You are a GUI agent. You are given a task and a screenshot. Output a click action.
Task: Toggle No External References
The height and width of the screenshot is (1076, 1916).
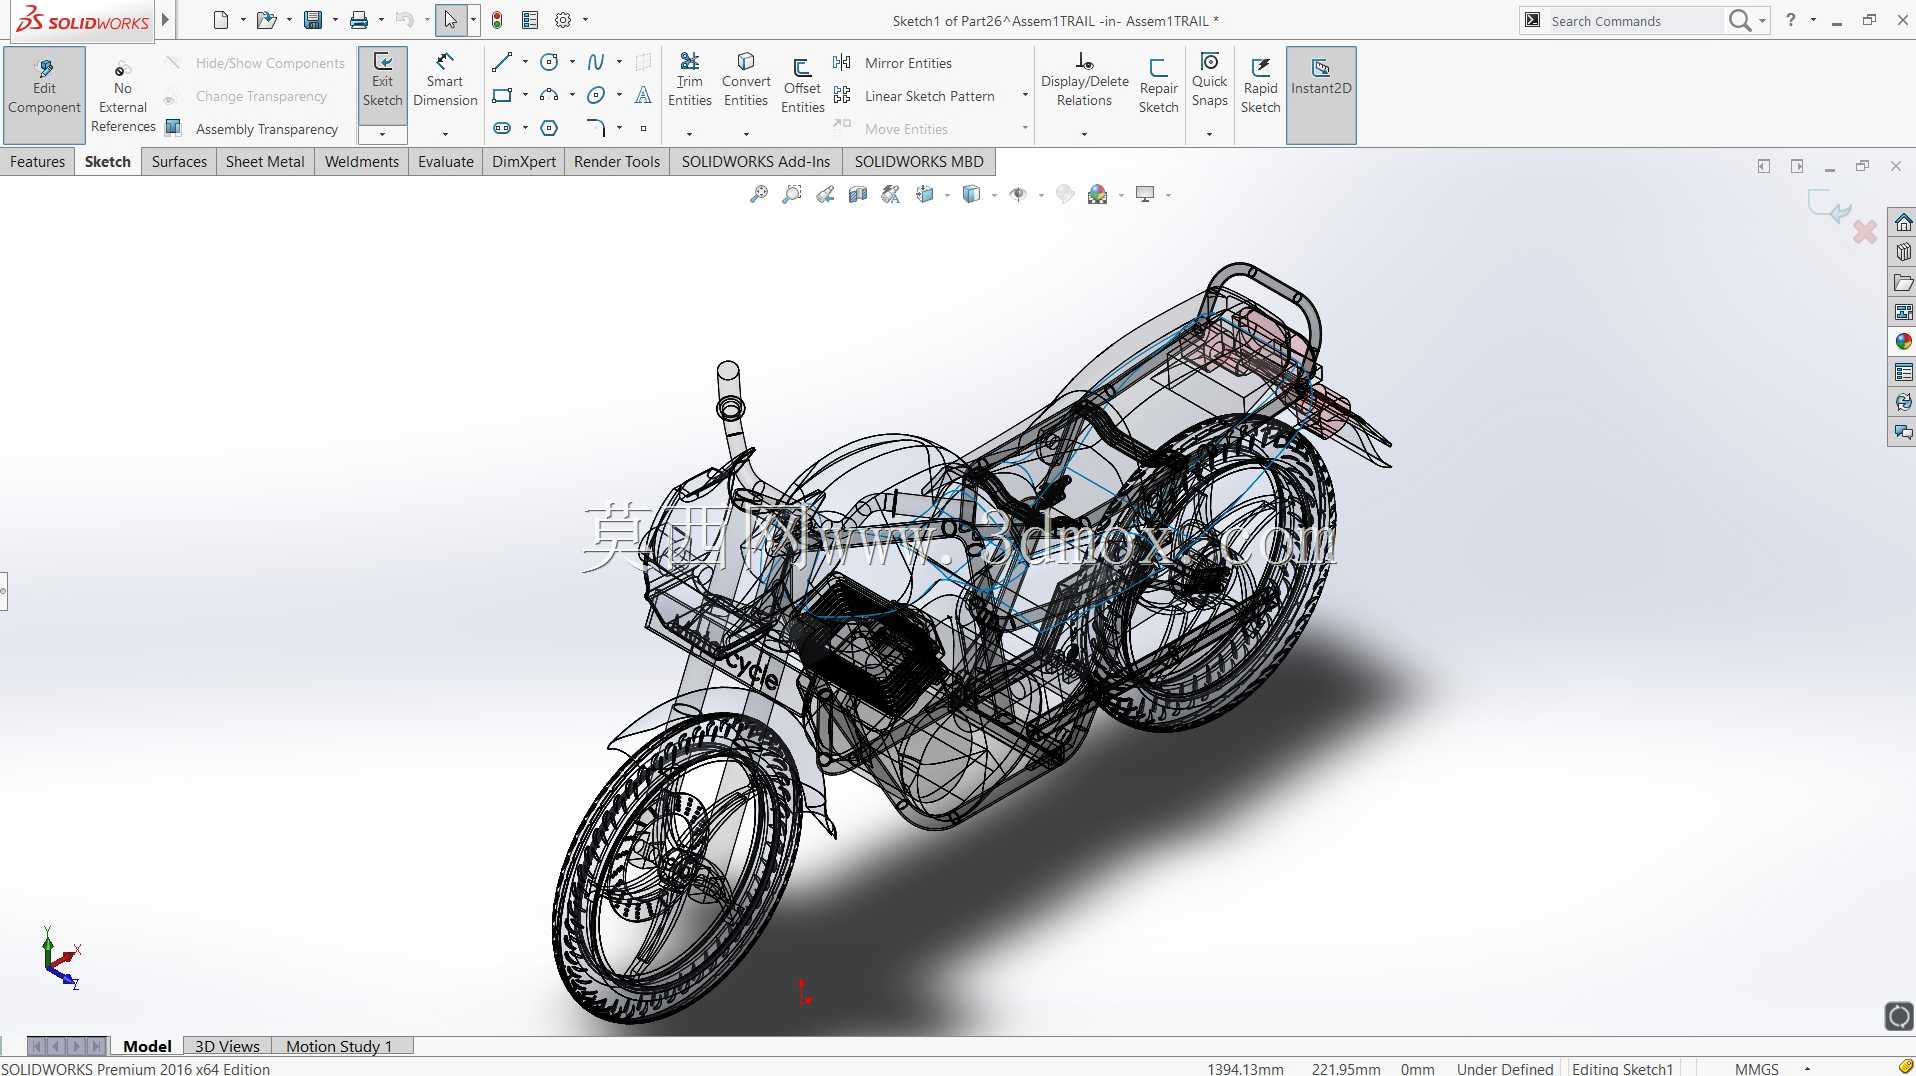[123, 95]
